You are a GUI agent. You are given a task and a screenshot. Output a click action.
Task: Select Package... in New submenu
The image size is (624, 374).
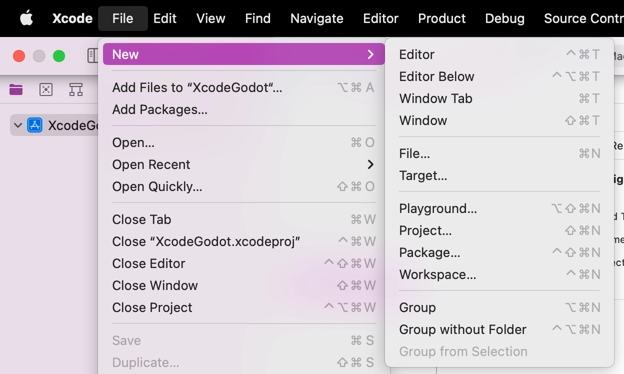[499, 252]
